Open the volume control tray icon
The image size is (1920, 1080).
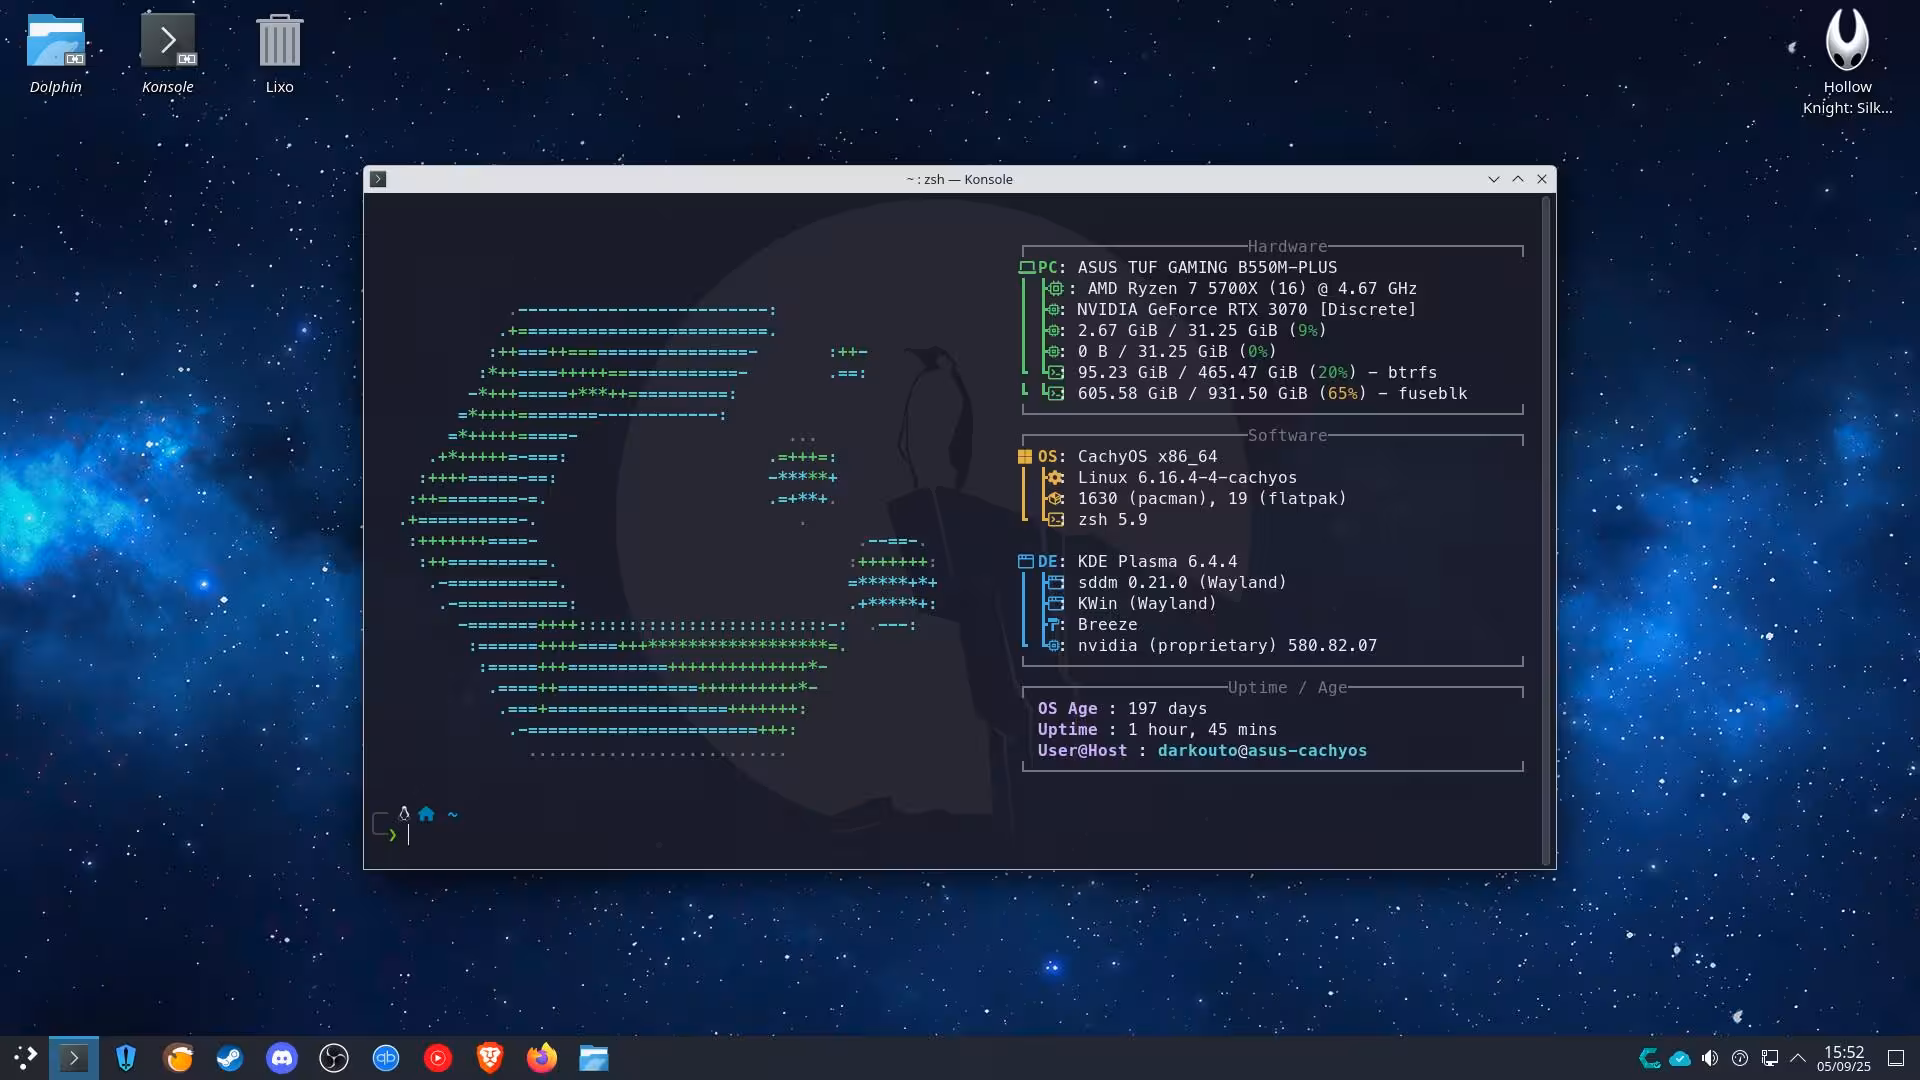point(1710,1058)
